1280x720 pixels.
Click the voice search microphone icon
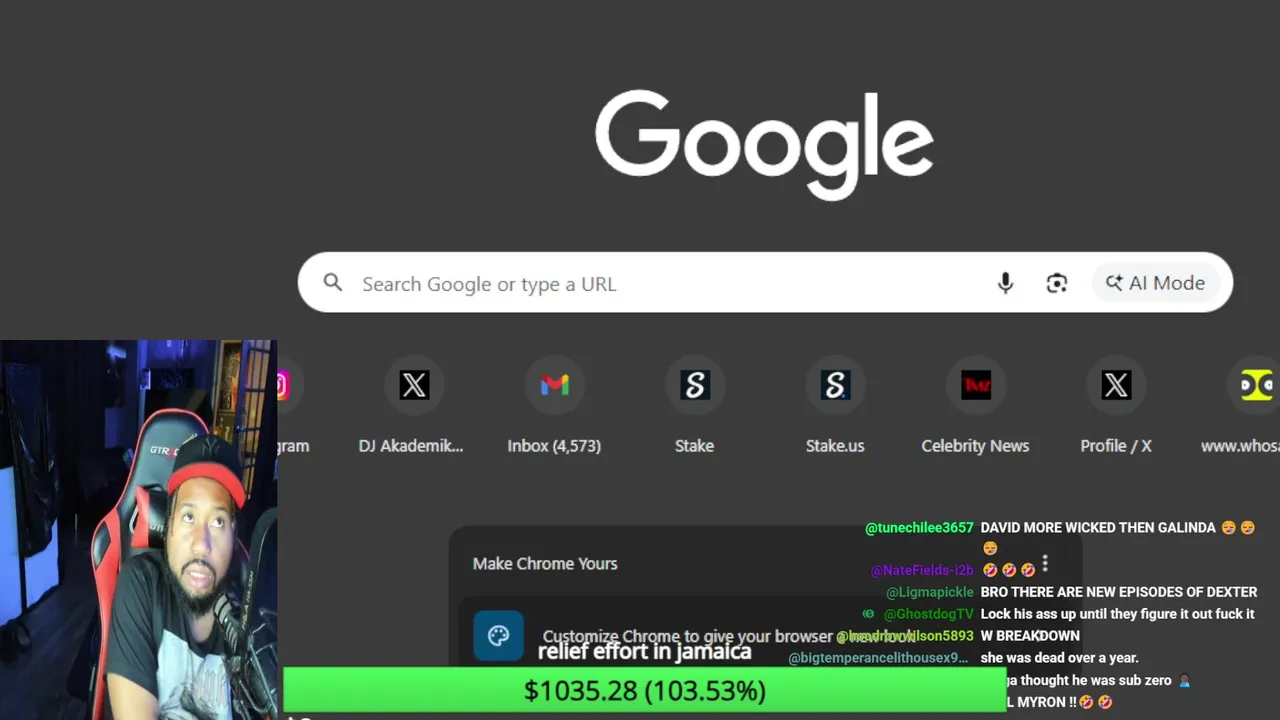pos(1006,283)
